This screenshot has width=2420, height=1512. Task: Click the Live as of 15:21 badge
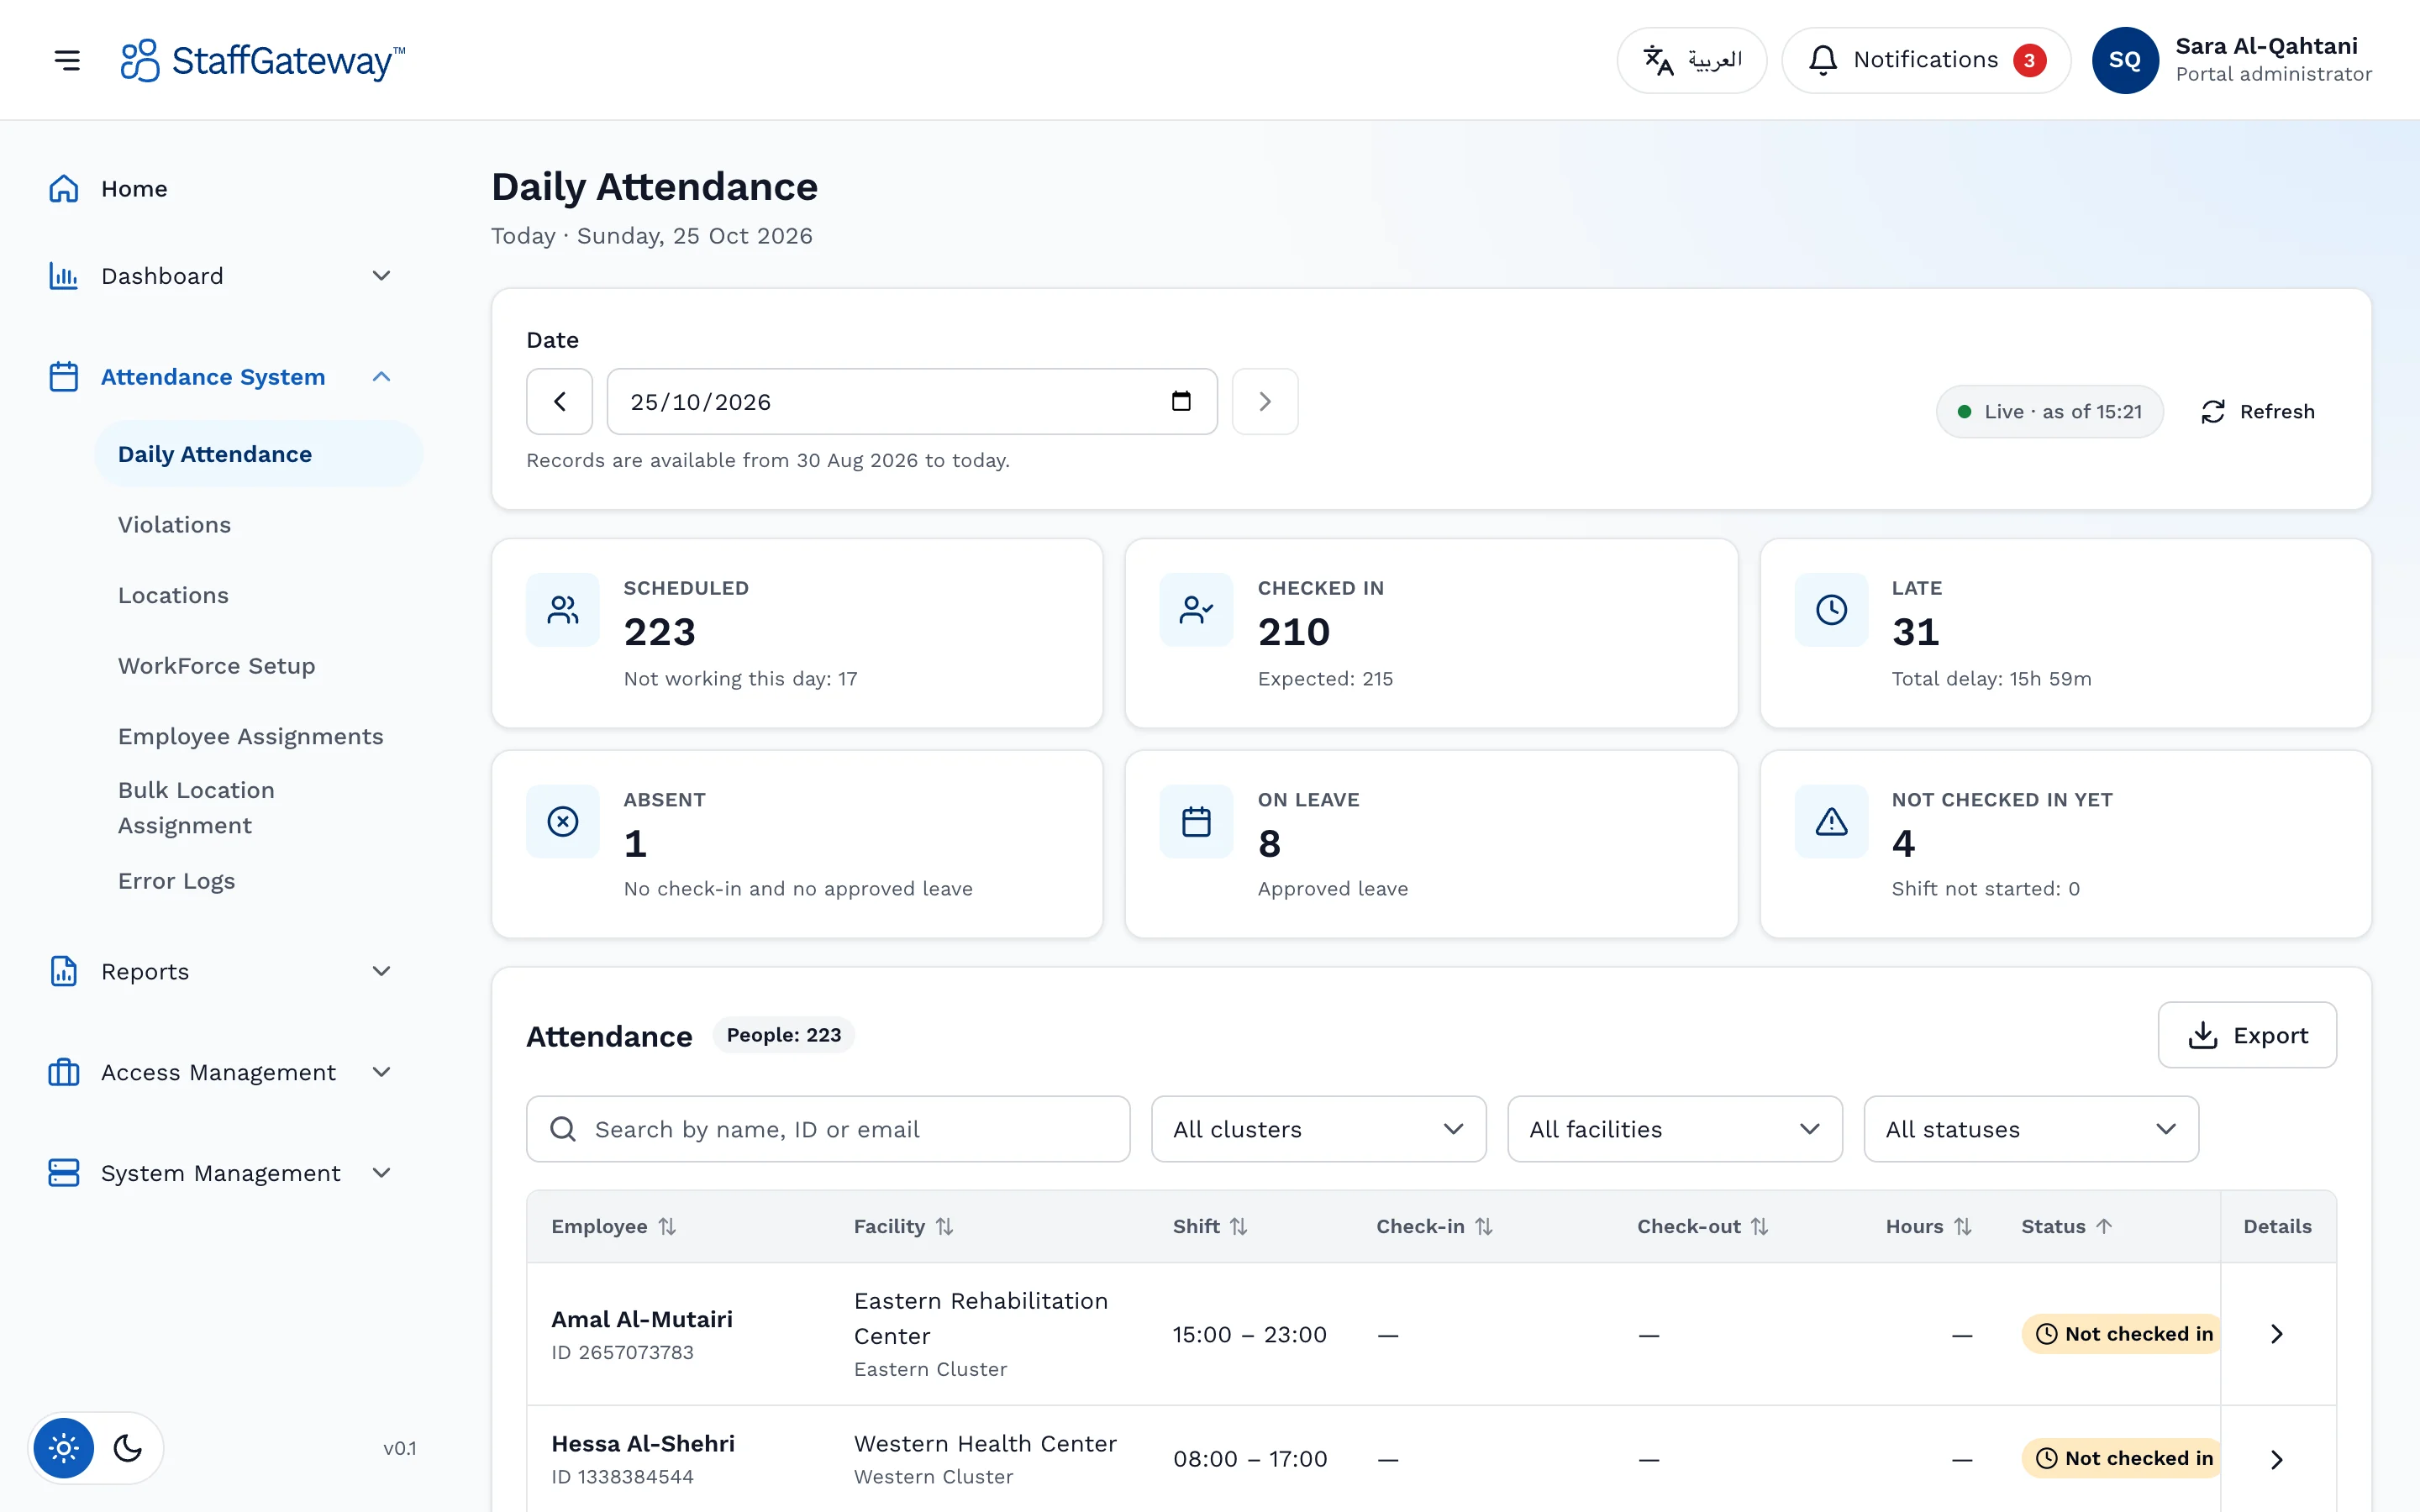point(2049,412)
